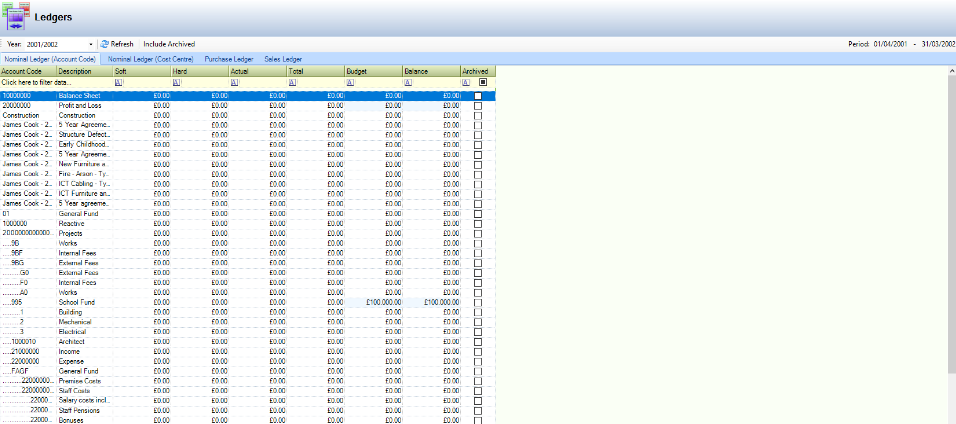This screenshot has width=956, height=424.
Task: Click the Hard column filter icon
Action: pyautogui.click(x=177, y=83)
